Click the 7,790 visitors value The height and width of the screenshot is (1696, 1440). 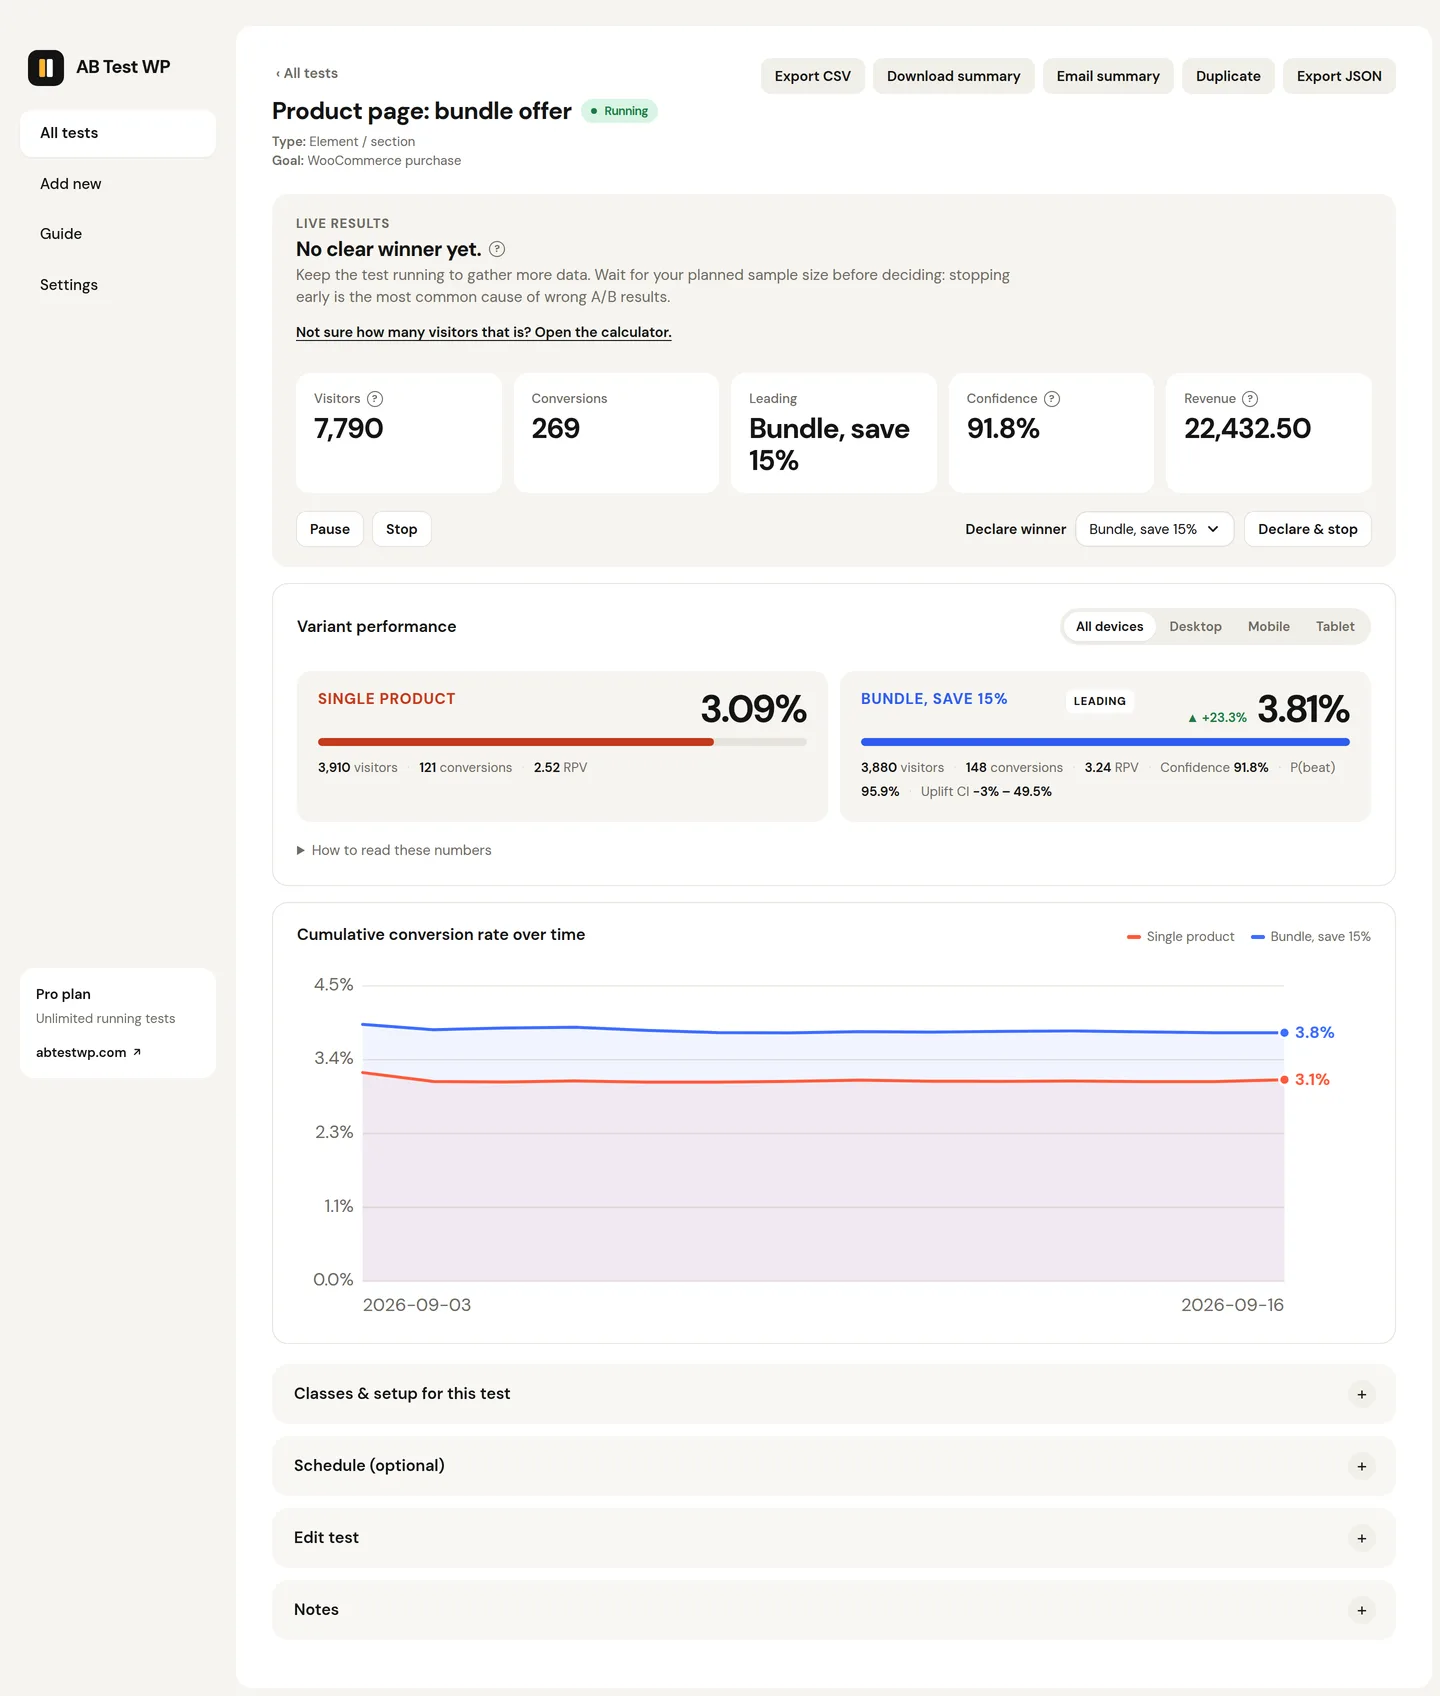[348, 429]
